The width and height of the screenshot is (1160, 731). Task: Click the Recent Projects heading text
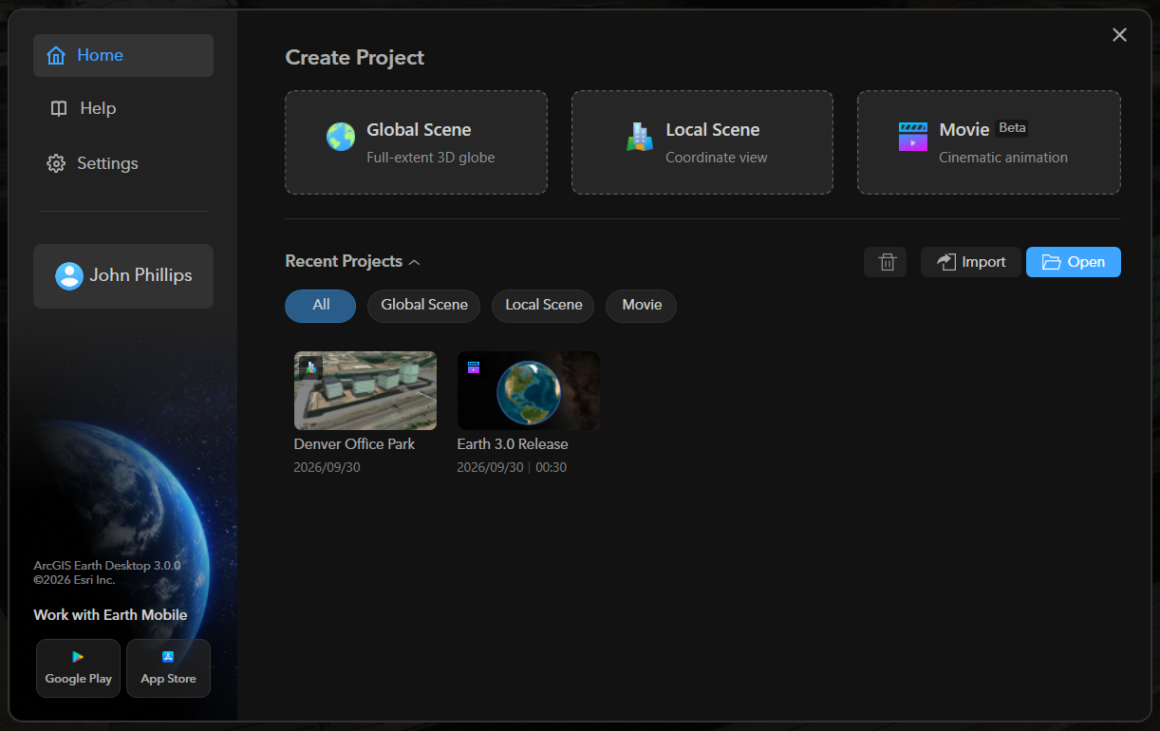344,261
